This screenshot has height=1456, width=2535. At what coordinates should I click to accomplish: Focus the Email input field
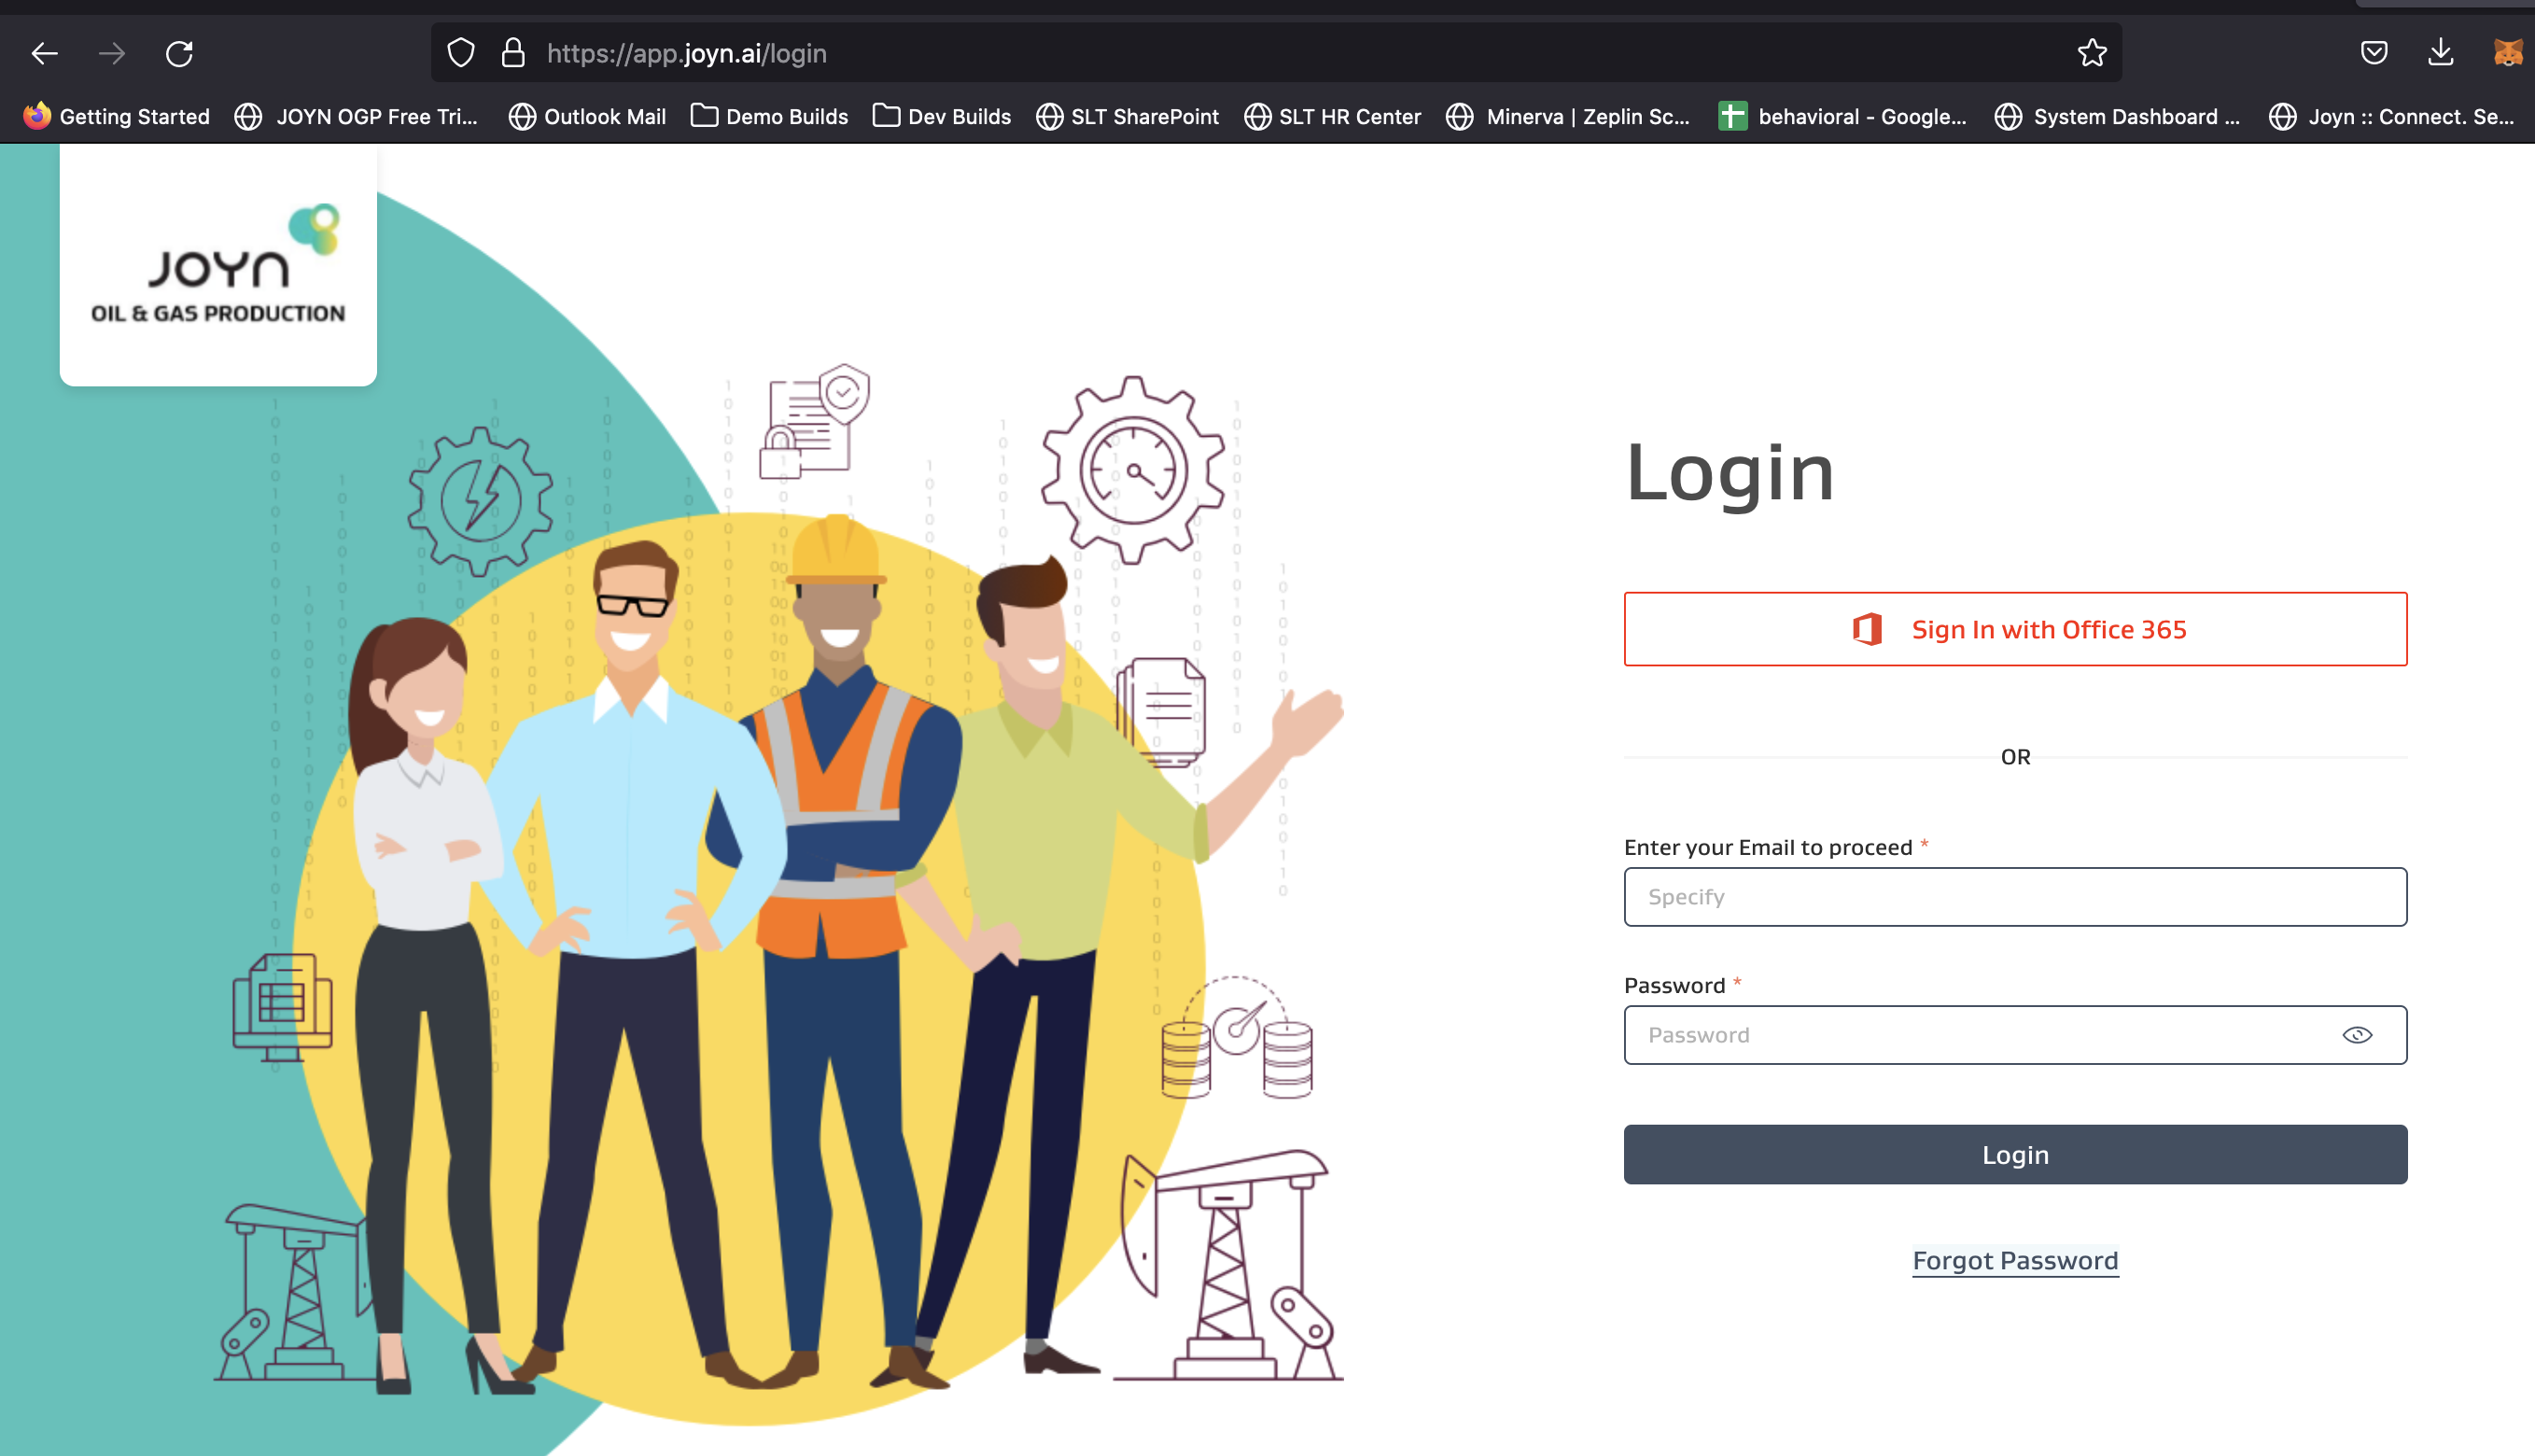coord(2015,897)
